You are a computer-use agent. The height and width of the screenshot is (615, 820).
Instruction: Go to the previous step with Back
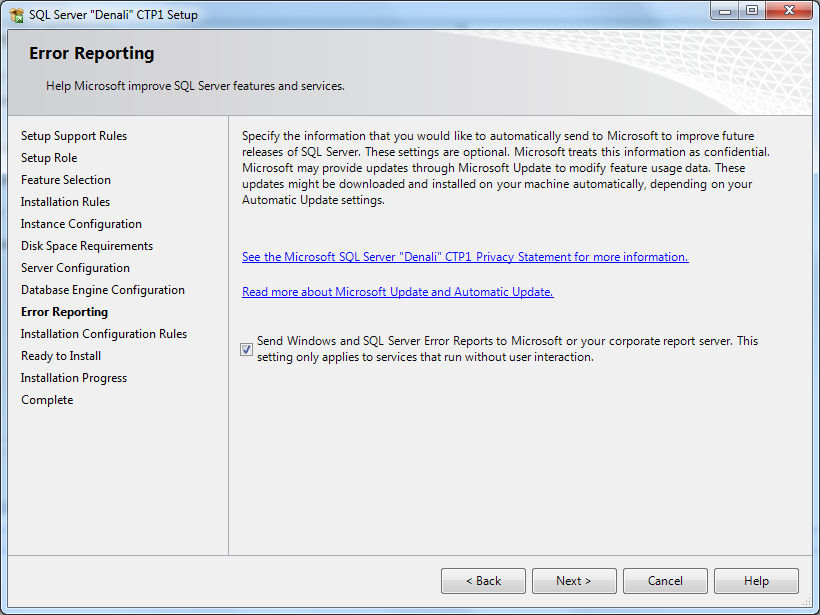[483, 581]
